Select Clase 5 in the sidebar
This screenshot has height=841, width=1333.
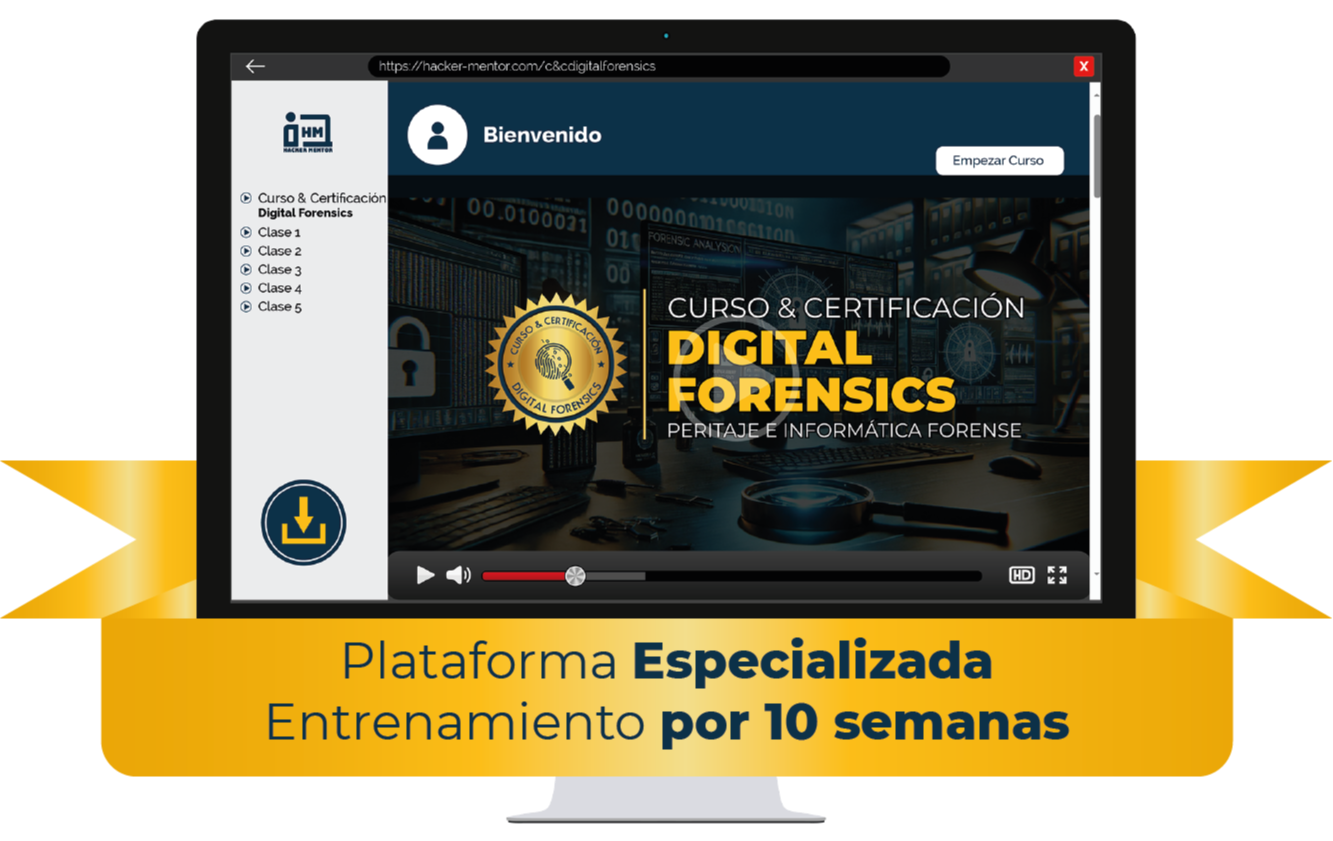point(271,307)
